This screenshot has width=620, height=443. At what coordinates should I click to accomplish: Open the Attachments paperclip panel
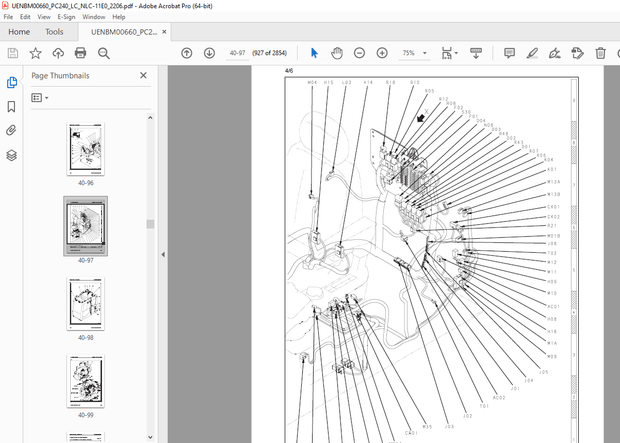tap(11, 131)
